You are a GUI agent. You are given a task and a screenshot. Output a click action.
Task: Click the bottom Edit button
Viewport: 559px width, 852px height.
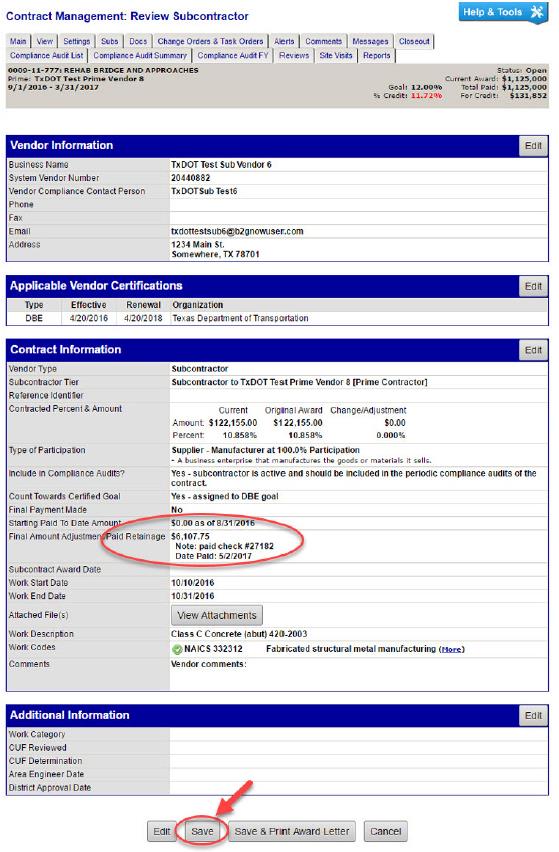(161, 832)
